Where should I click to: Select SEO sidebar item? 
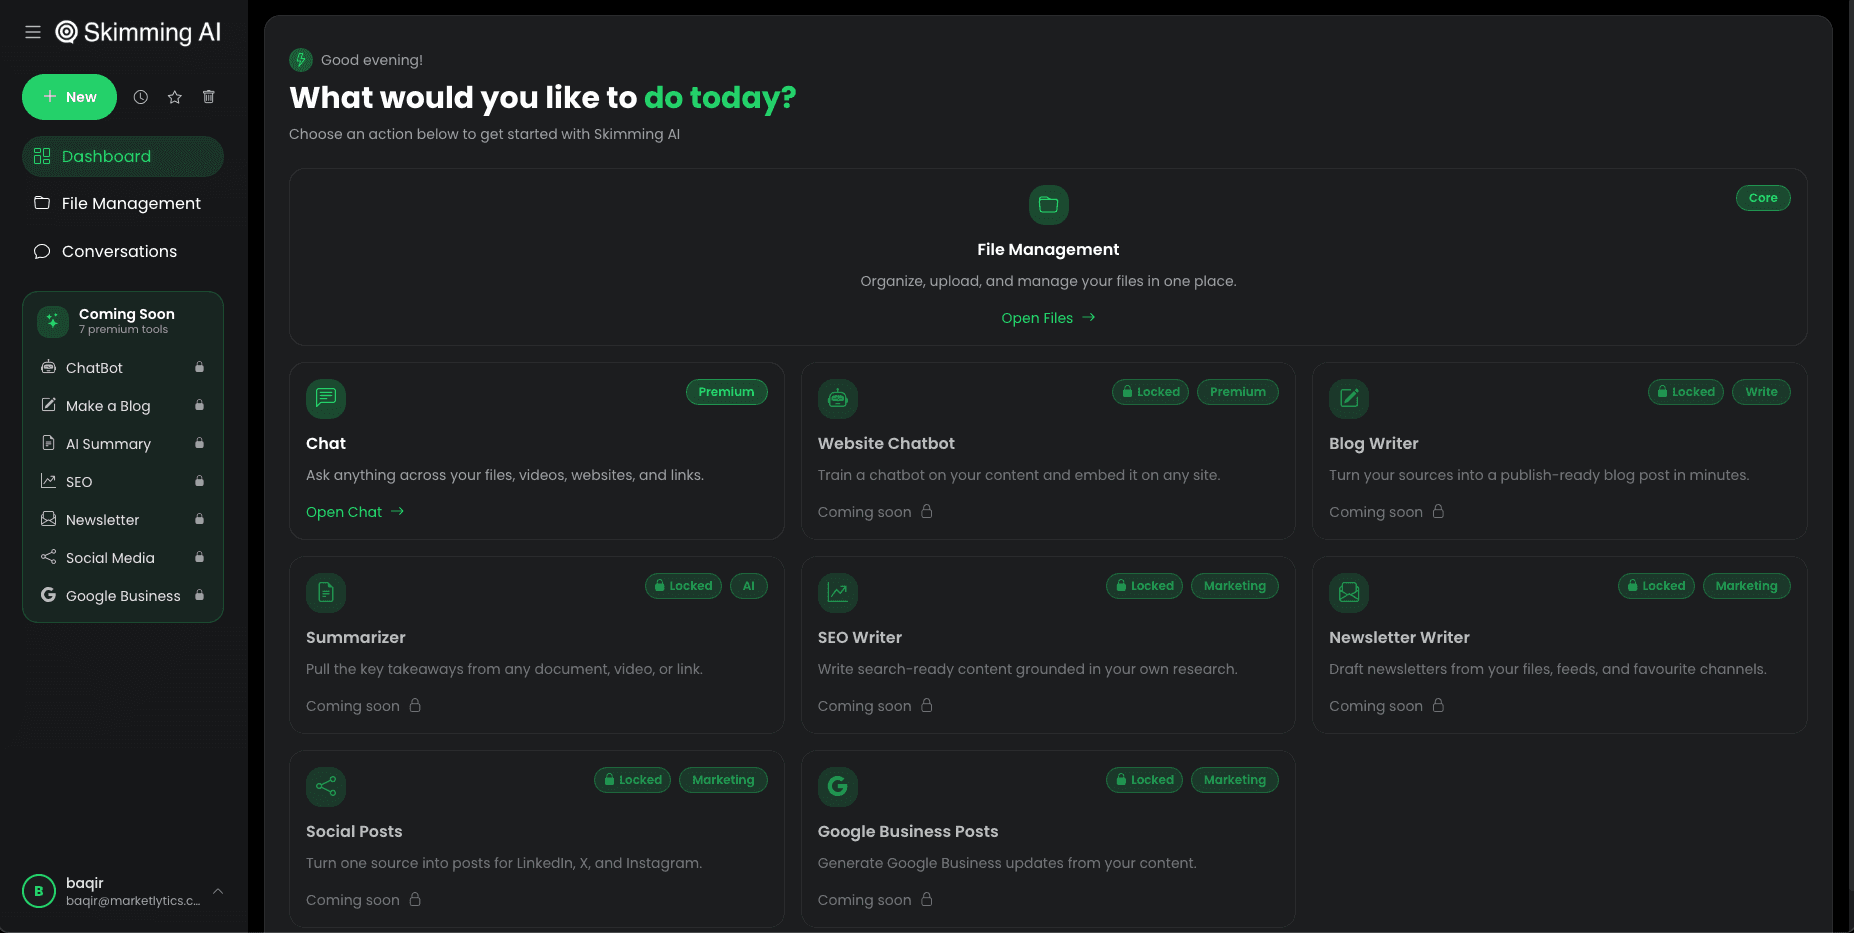click(122, 481)
